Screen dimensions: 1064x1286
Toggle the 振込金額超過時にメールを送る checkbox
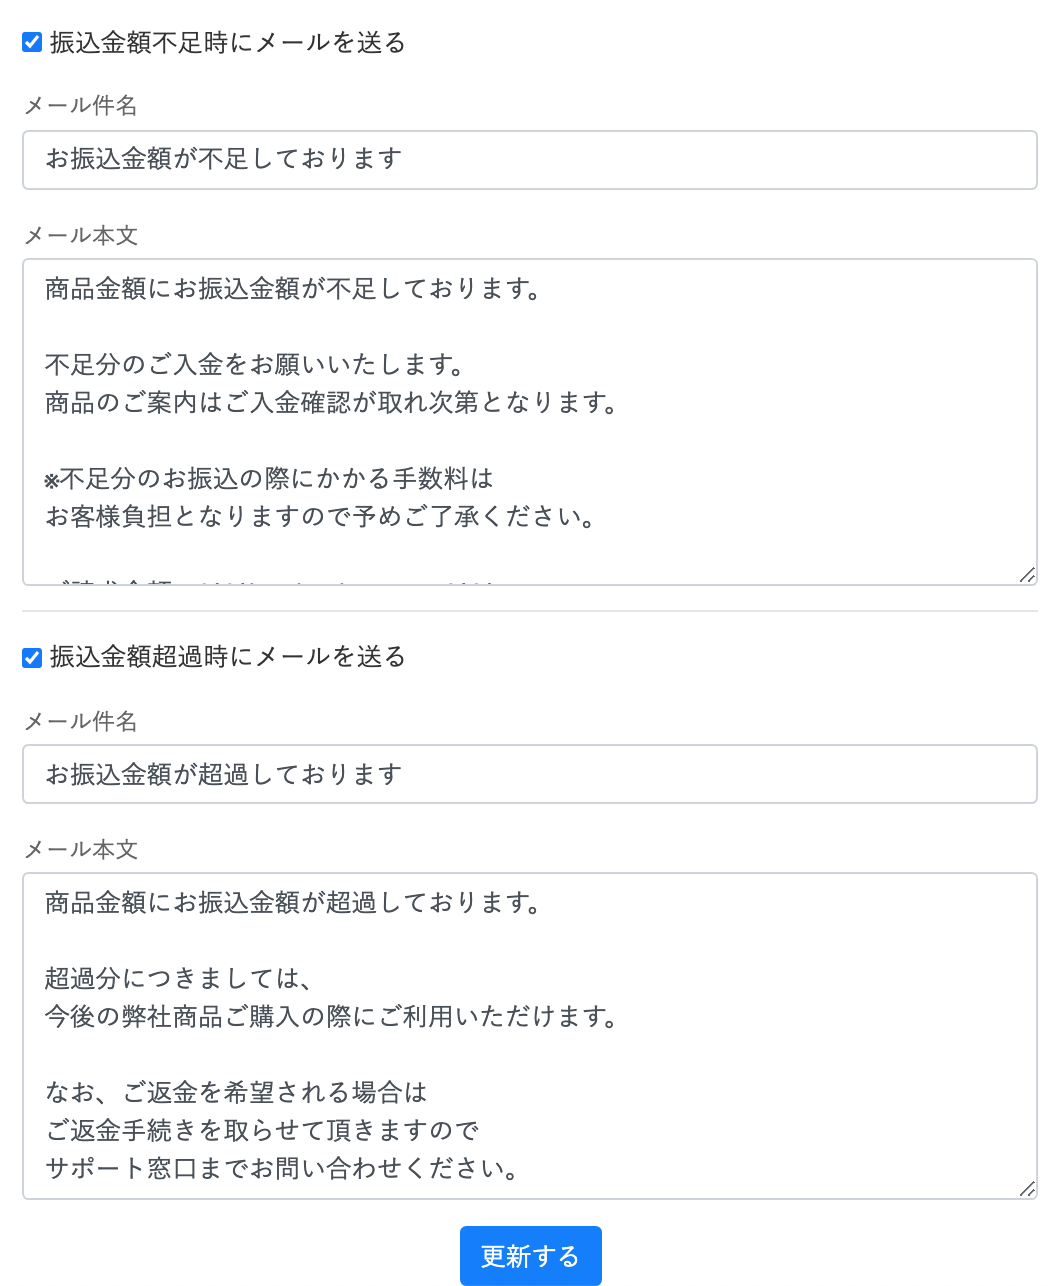32,657
